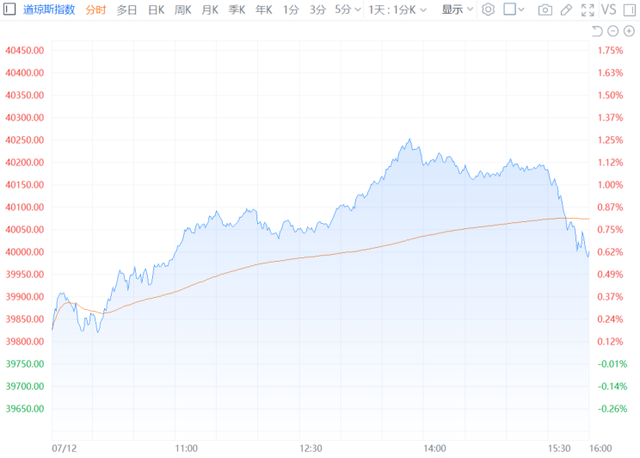
Task: Take a chart screenshot with camera icon
Action: (x=545, y=10)
